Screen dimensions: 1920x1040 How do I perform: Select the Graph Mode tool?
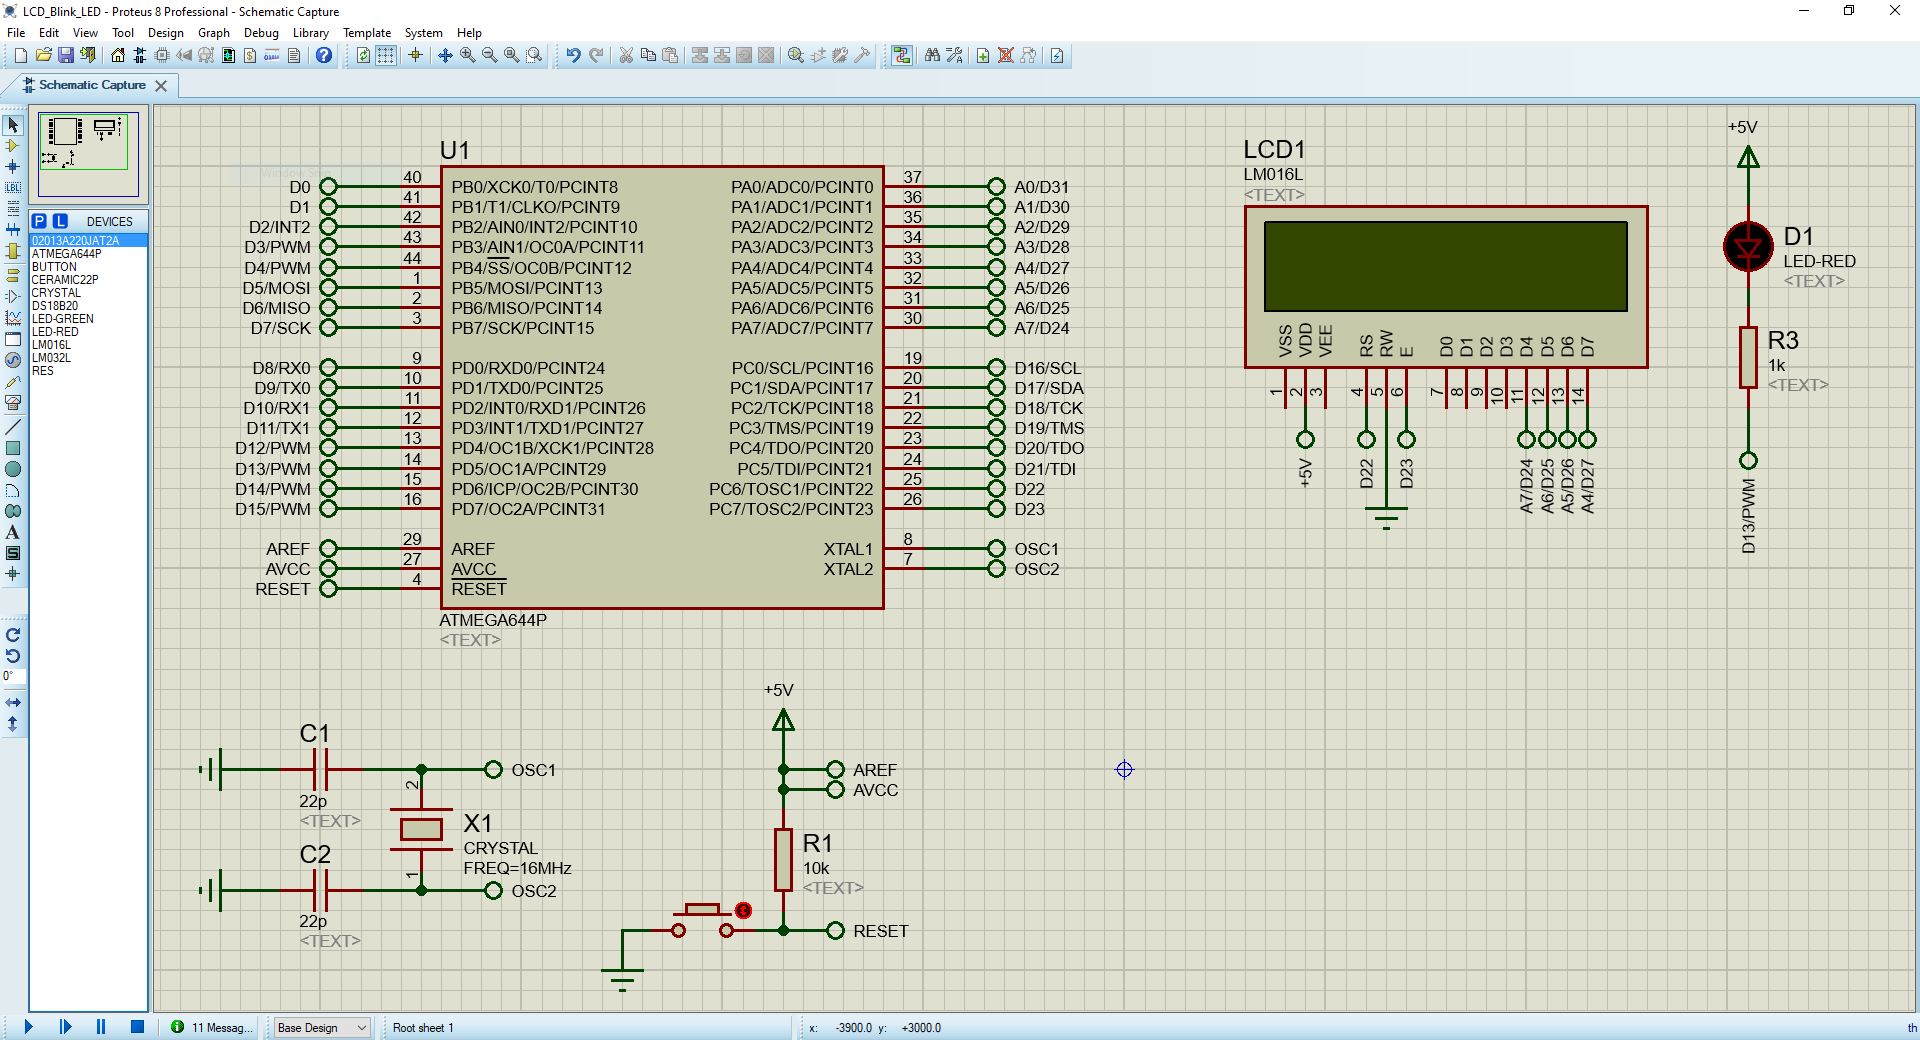tap(13, 318)
